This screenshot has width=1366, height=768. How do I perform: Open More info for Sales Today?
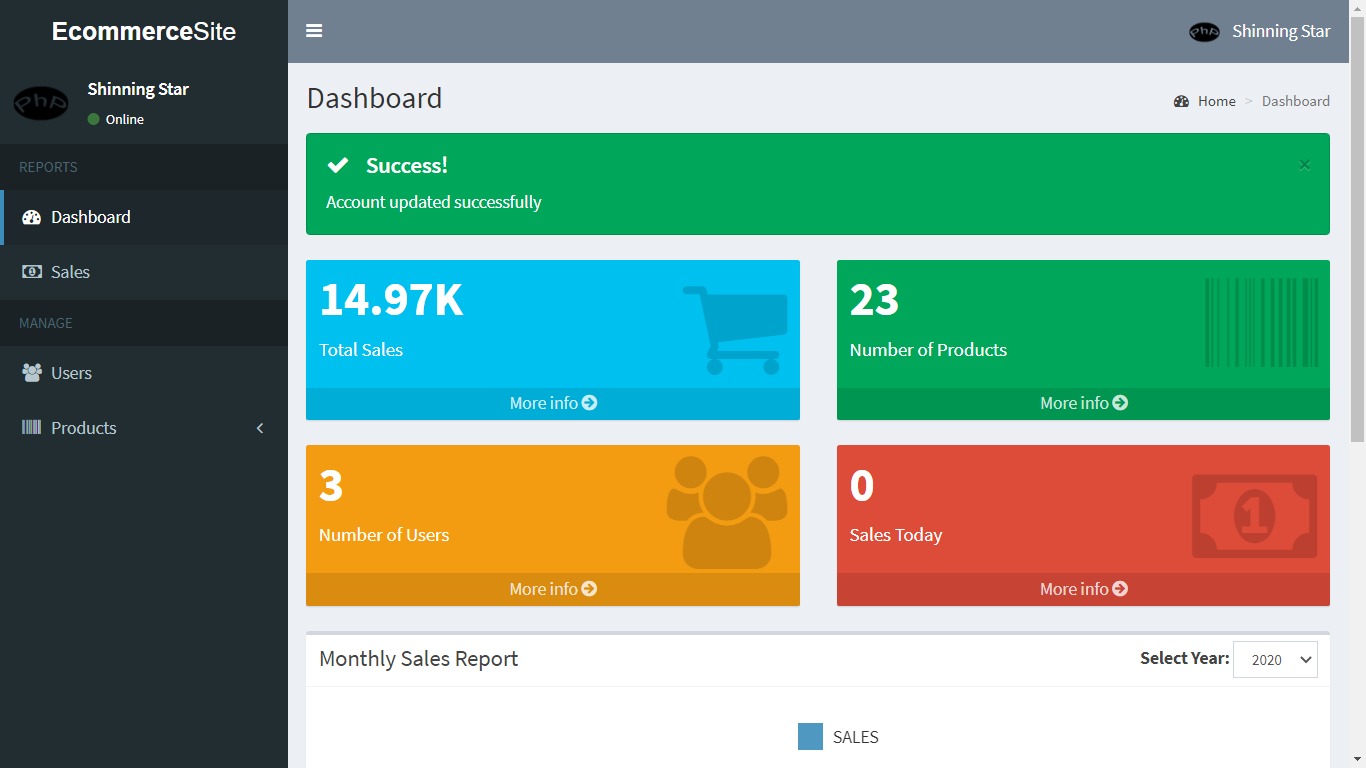pos(1083,589)
